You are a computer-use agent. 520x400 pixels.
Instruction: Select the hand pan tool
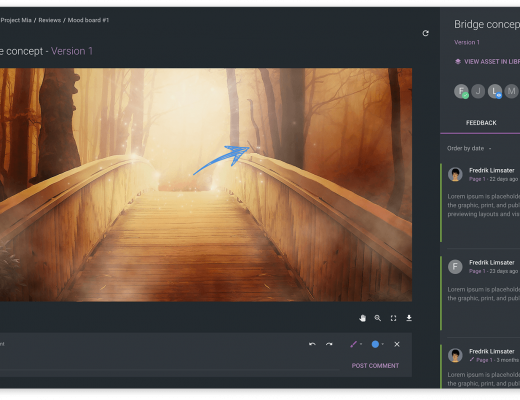point(362,318)
